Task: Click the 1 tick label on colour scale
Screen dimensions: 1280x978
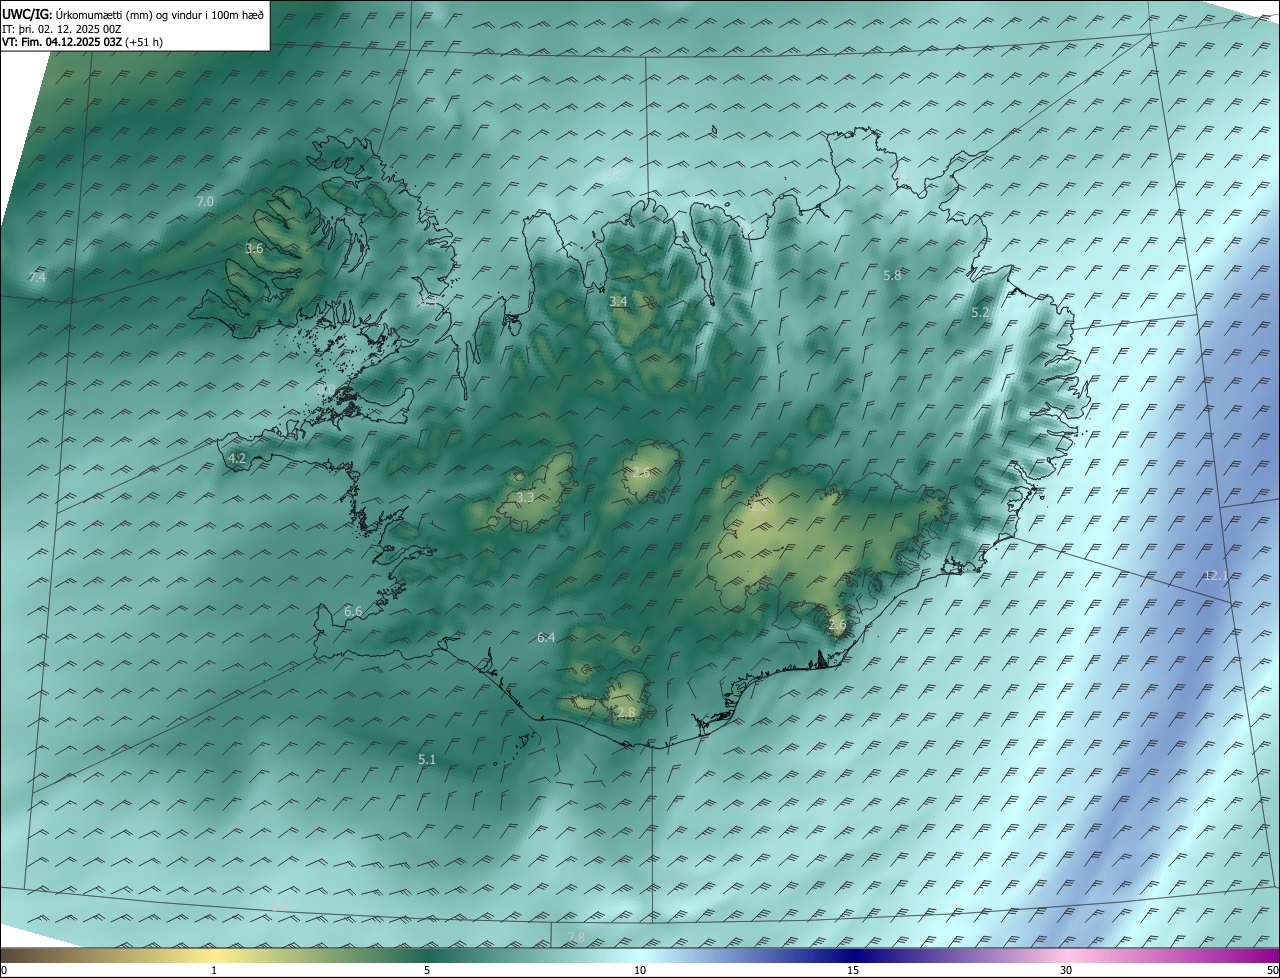Action: [214, 971]
